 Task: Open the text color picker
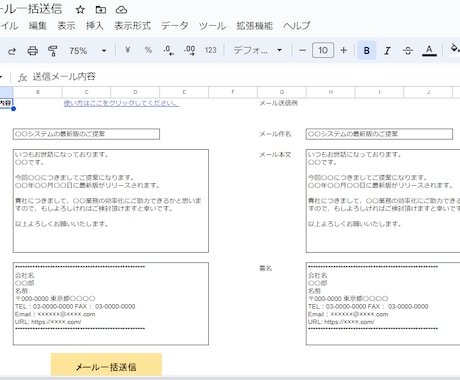429,50
